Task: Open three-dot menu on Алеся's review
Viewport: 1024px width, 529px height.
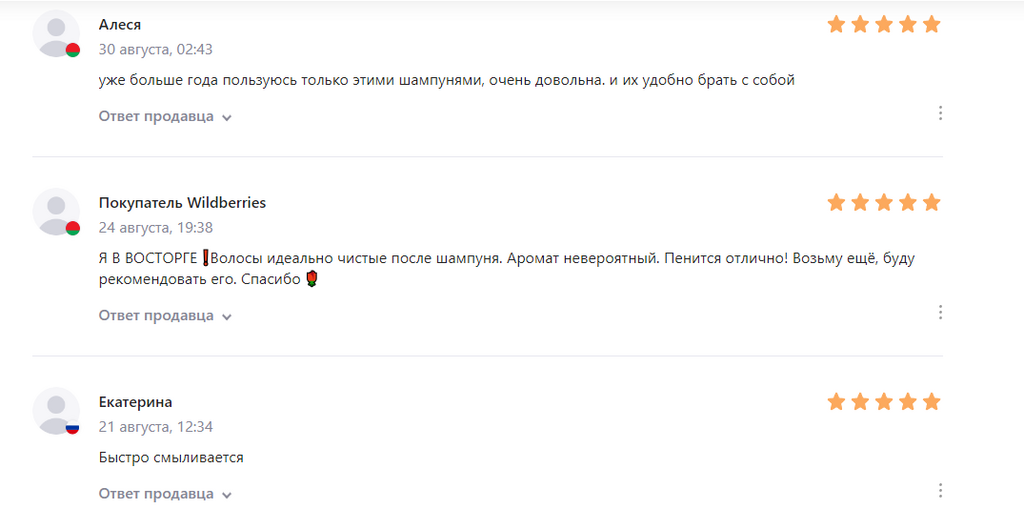Action: click(940, 114)
